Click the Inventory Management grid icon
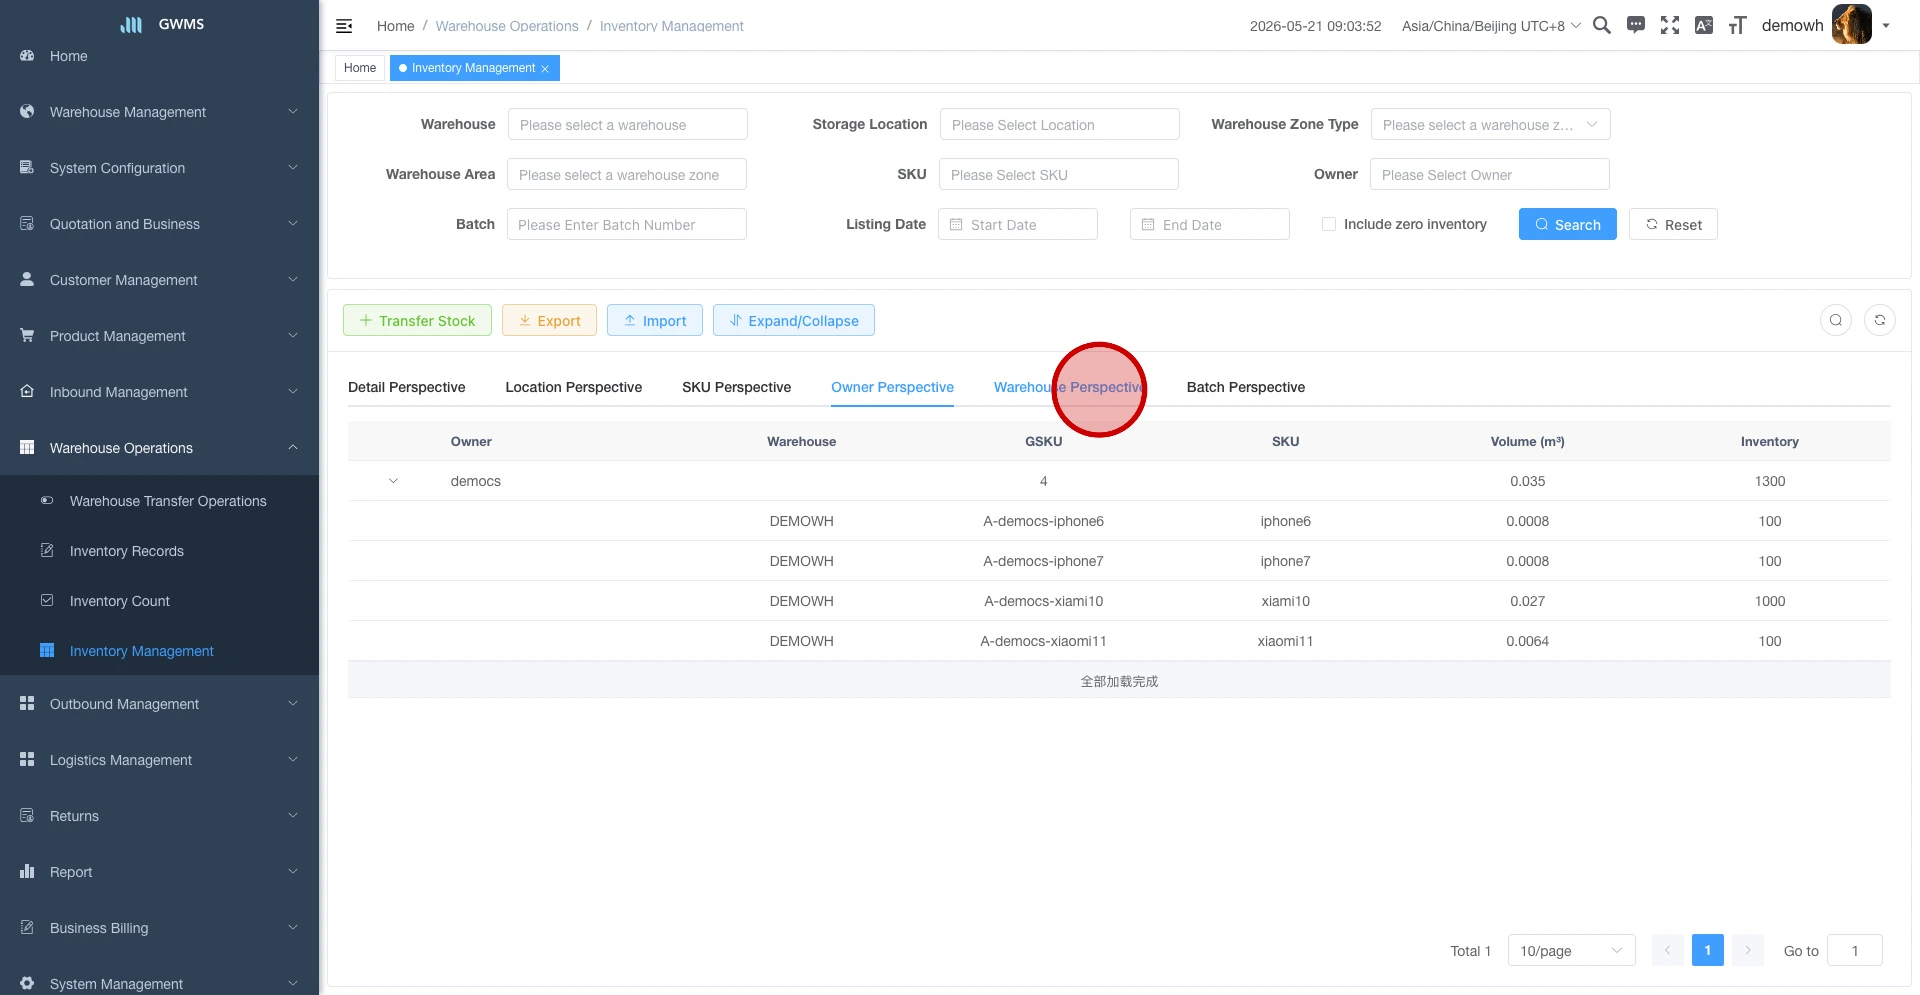 [x=47, y=651]
